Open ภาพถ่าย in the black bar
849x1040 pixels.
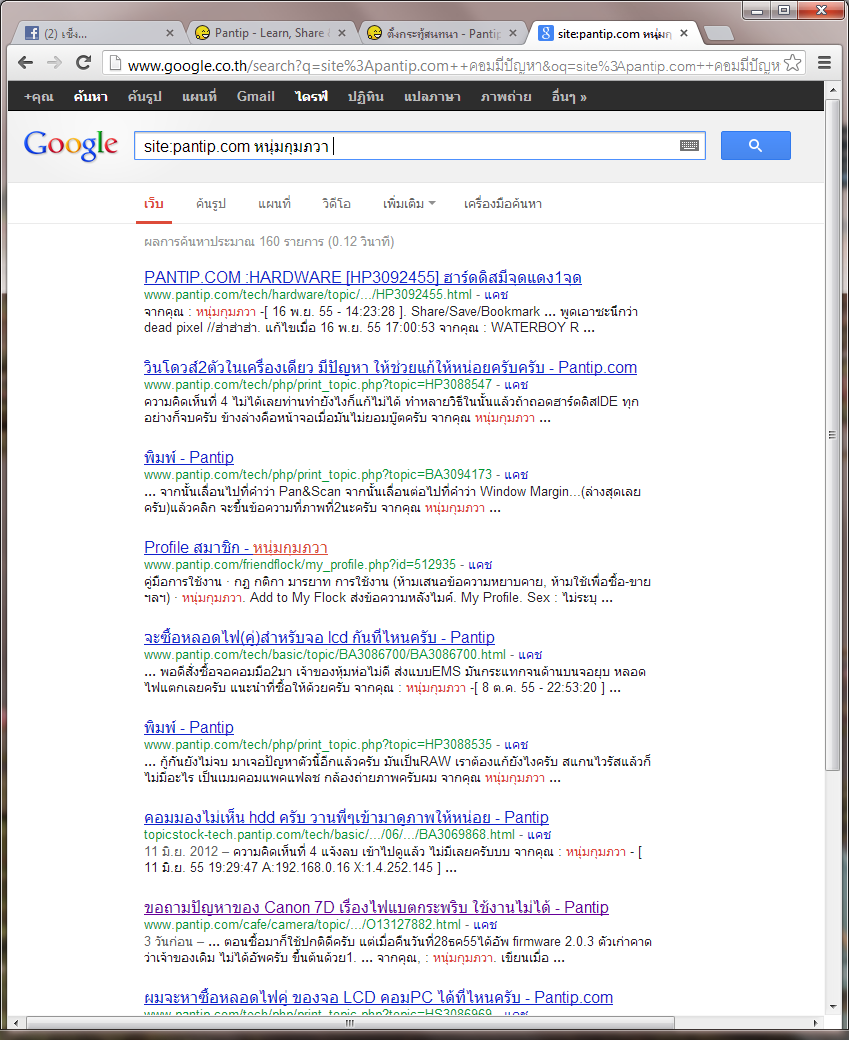pos(506,97)
